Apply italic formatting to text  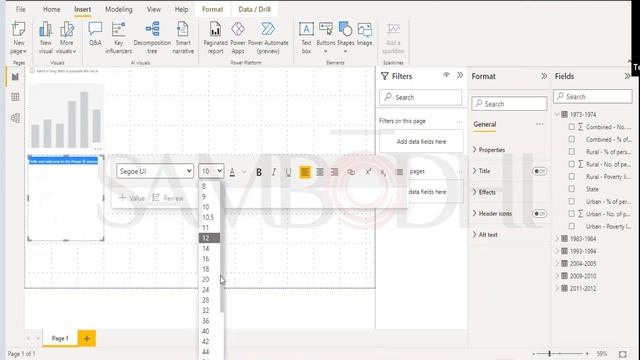(273, 172)
